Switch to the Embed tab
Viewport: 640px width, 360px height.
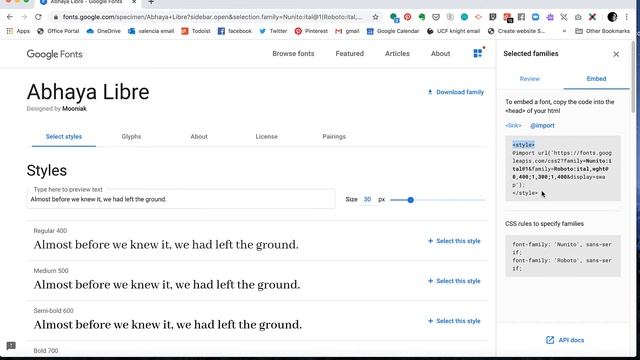pyautogui.click(x=596, y=79)
